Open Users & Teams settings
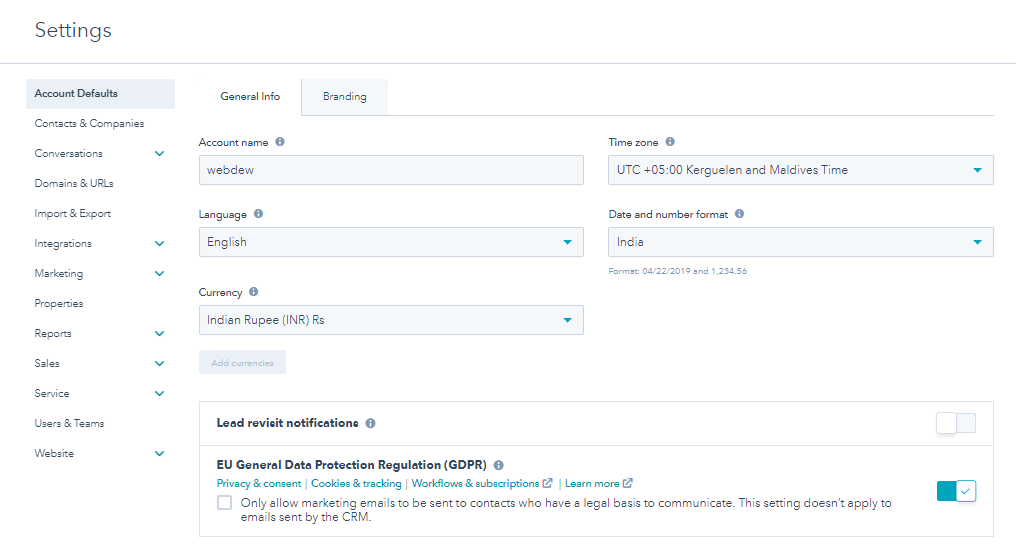Image resolution: width=1016 pixels, height=552 pixels. pos(69,423)
